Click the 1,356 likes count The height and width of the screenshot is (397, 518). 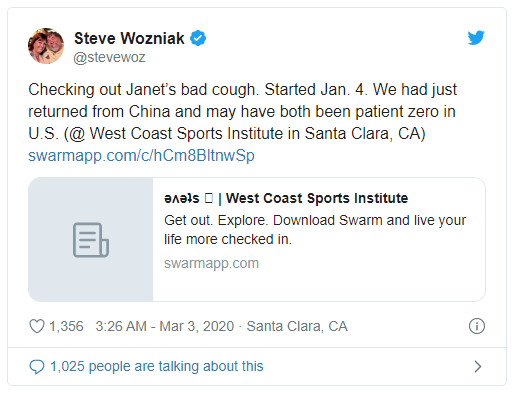(66, 326)
